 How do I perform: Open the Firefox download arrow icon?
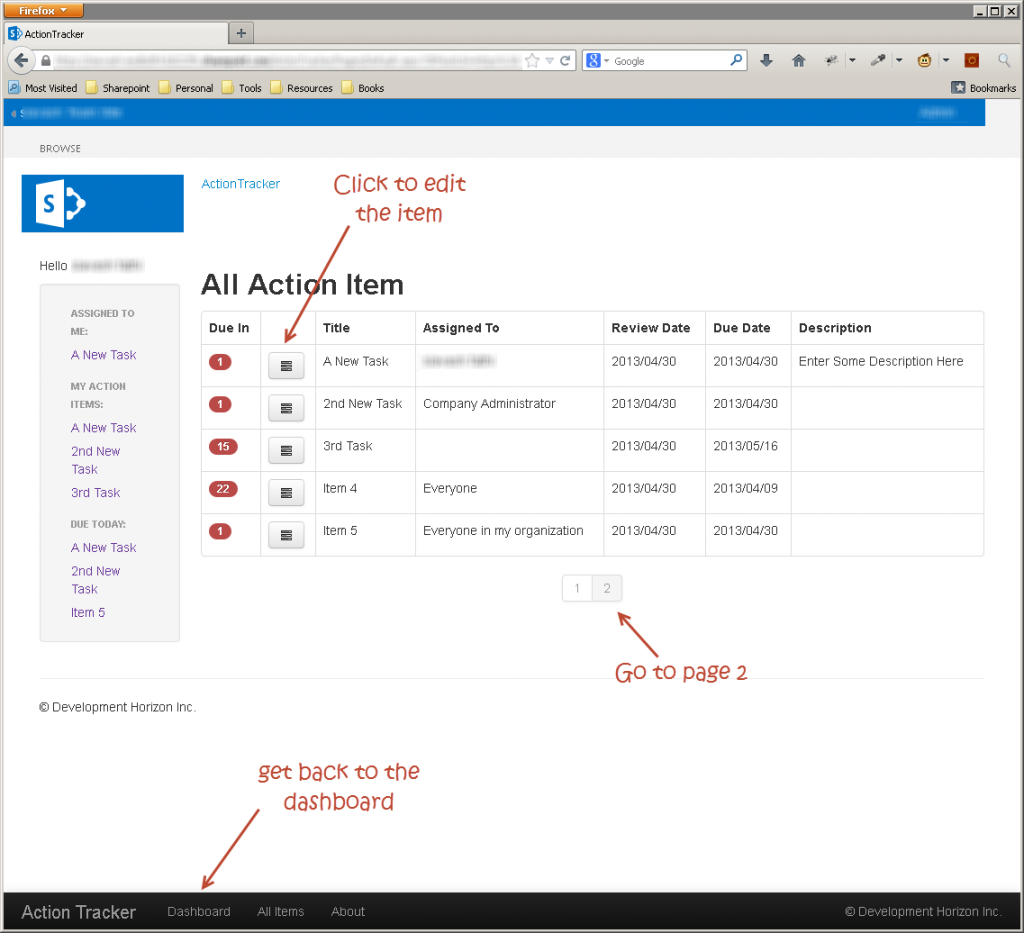[766, 60]
